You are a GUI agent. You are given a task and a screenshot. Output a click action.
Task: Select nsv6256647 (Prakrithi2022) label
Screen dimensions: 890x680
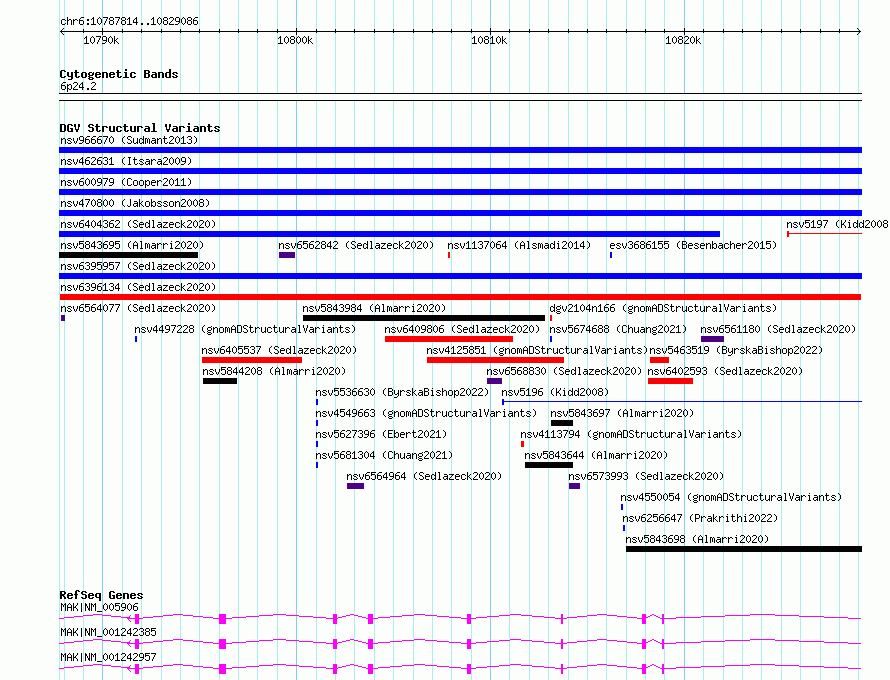pos(700,518)
